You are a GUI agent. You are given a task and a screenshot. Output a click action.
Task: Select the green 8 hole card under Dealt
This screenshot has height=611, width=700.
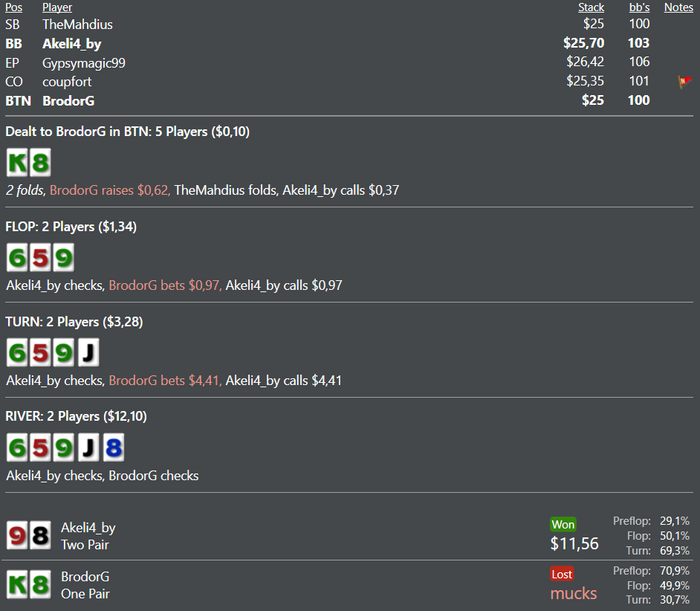(x=40, y=162)
